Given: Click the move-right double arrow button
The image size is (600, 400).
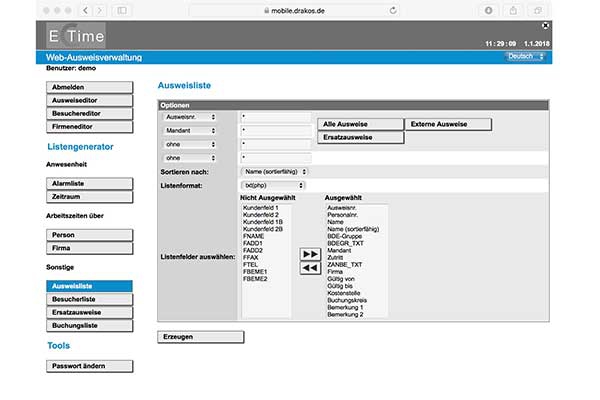Looking at the screenshot, I should pyautogui.click(x=310, y=254).
